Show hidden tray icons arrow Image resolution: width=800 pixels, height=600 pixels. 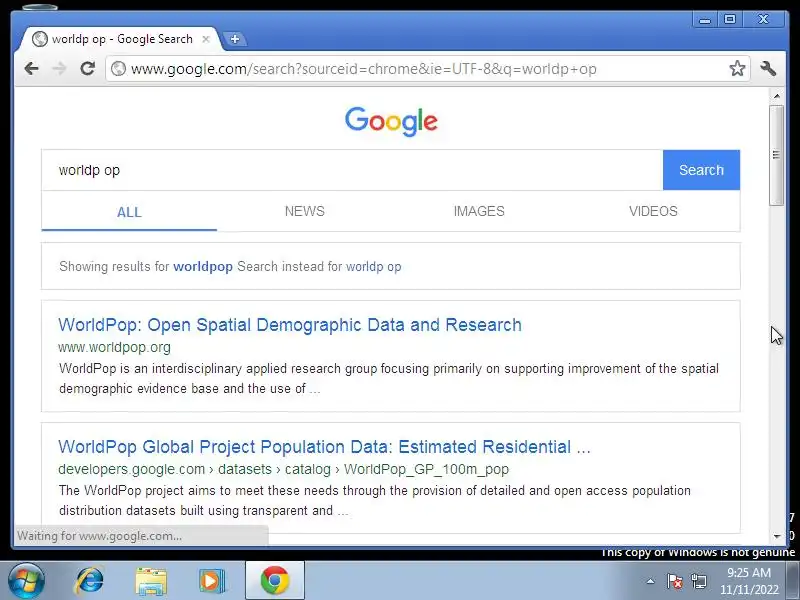[651, 581]
